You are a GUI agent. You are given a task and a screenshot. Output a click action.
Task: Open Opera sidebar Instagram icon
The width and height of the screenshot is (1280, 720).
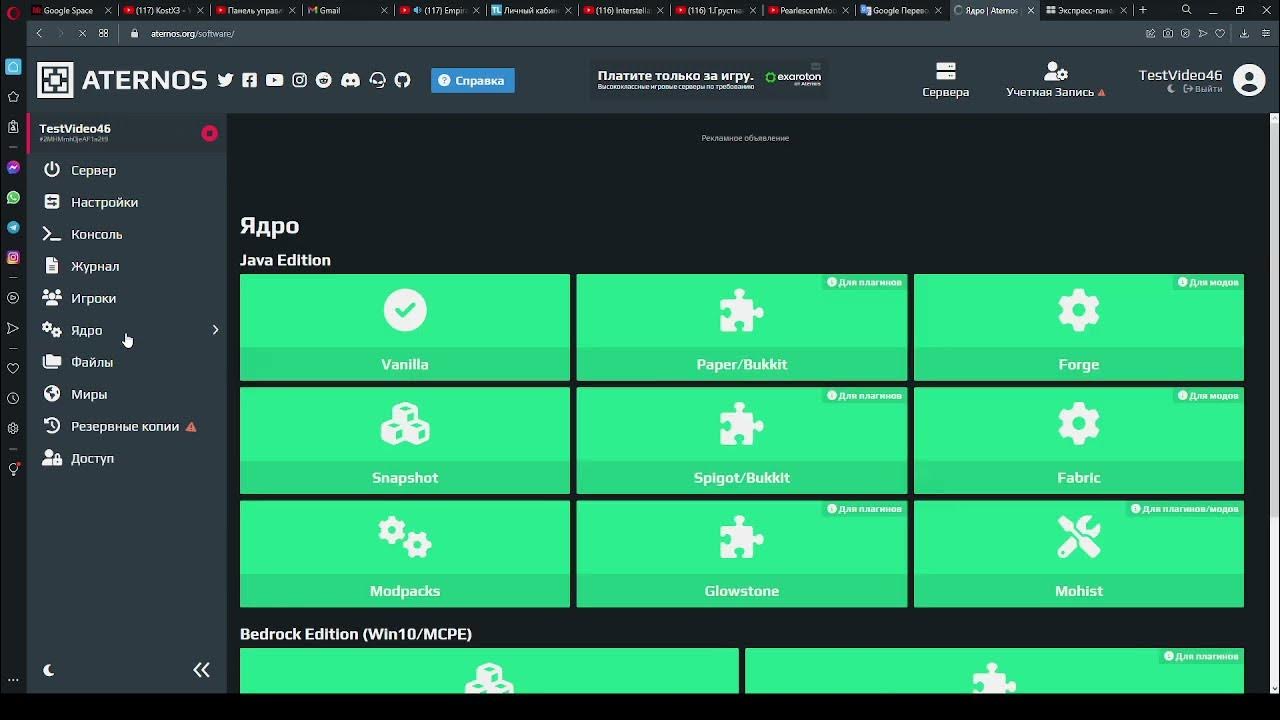pyautogui.click(x=13, y=257)
